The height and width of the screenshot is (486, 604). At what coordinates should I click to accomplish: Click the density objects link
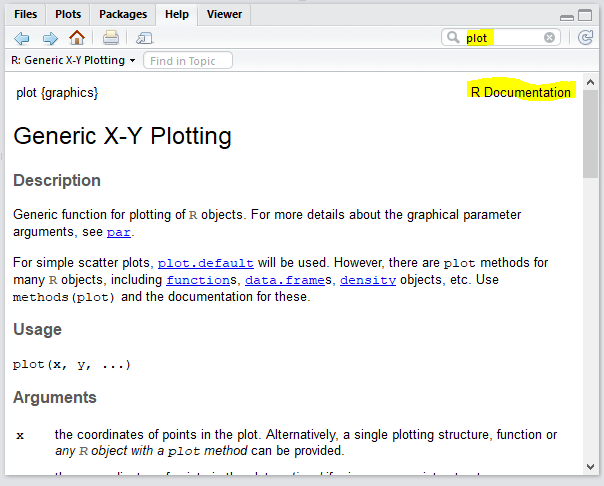[x=368, y=280]
